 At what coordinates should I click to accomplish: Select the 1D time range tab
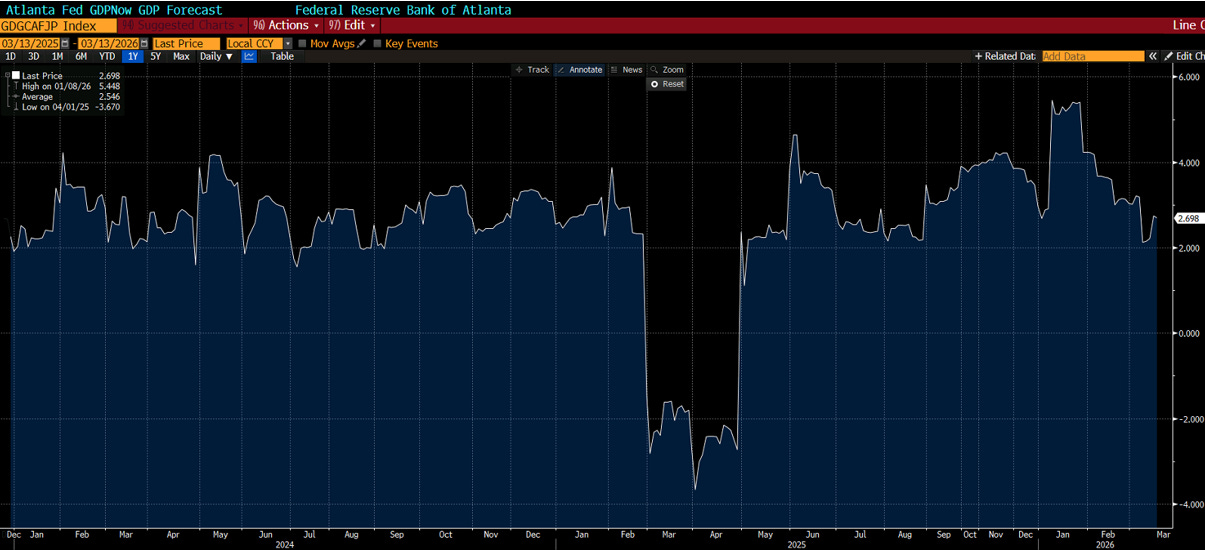click(11, 56)
